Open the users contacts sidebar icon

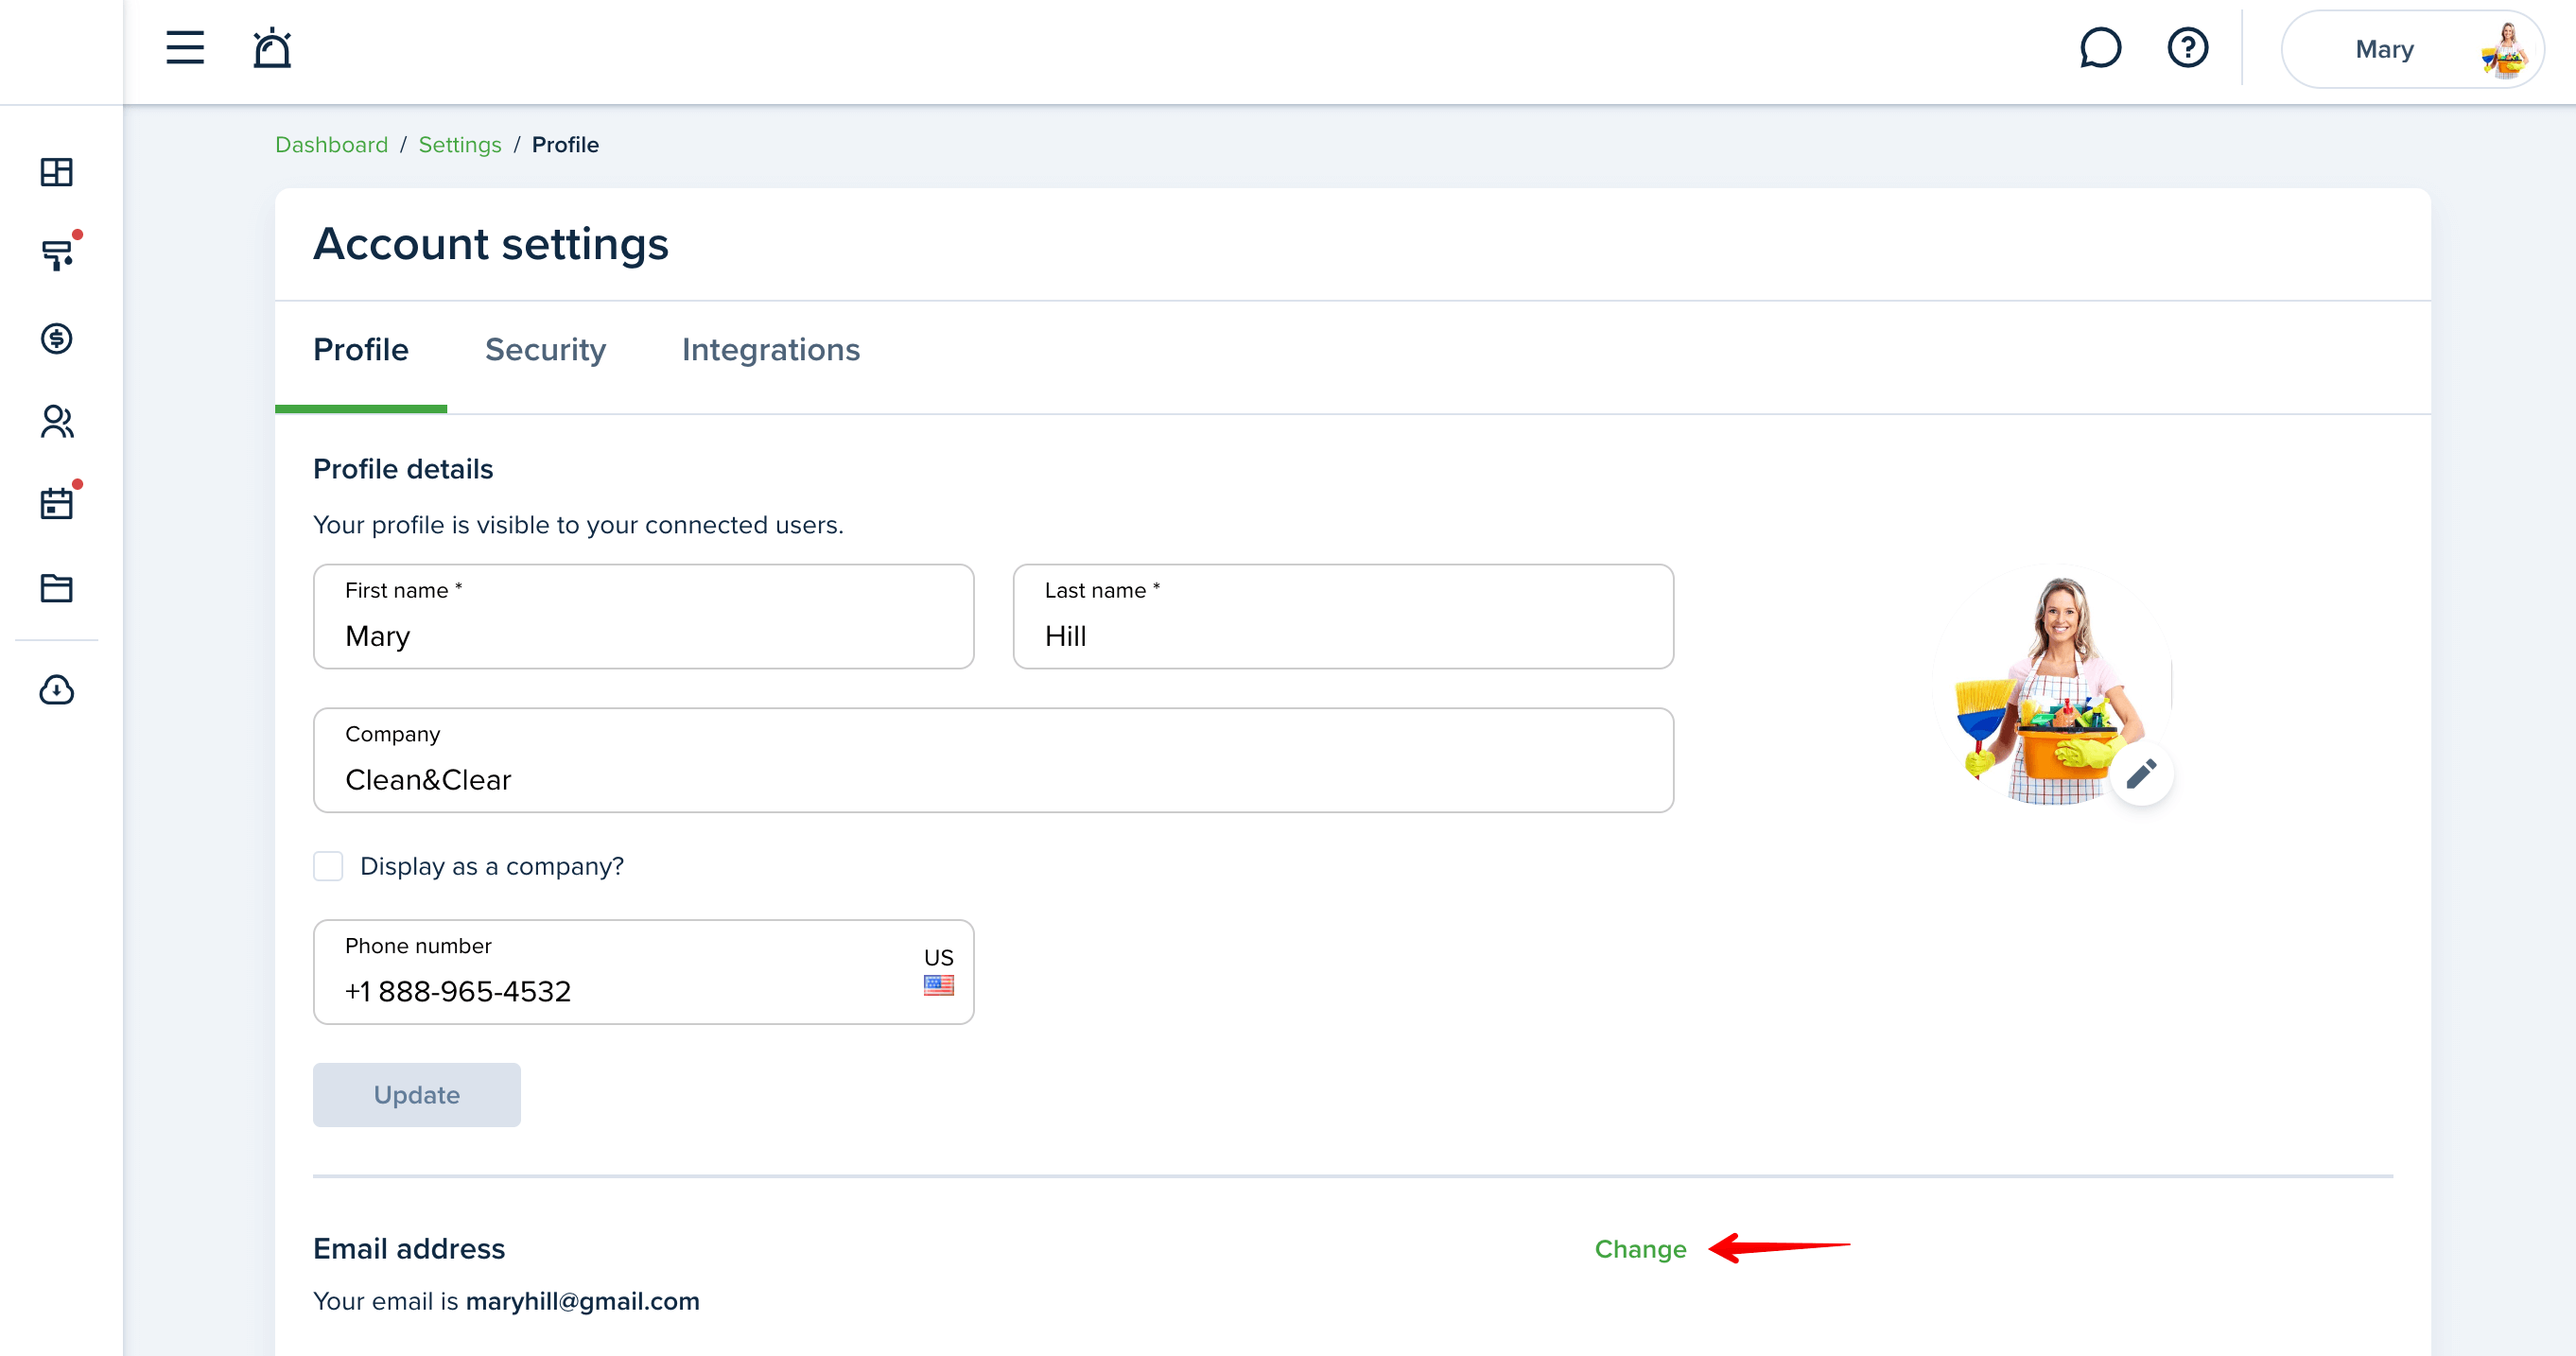coord(57,421)
